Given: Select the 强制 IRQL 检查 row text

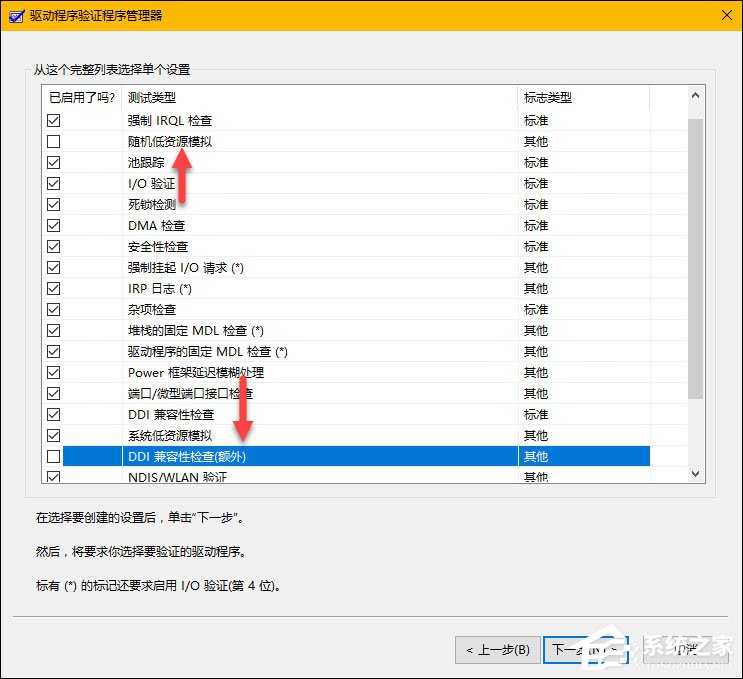Looking at the screenshot, I should (170, 121).
